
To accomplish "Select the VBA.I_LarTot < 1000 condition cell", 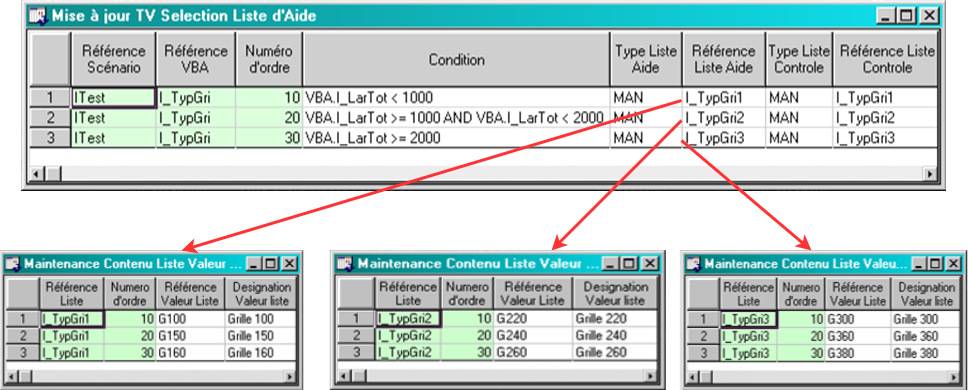I will (x=456, y=98).
